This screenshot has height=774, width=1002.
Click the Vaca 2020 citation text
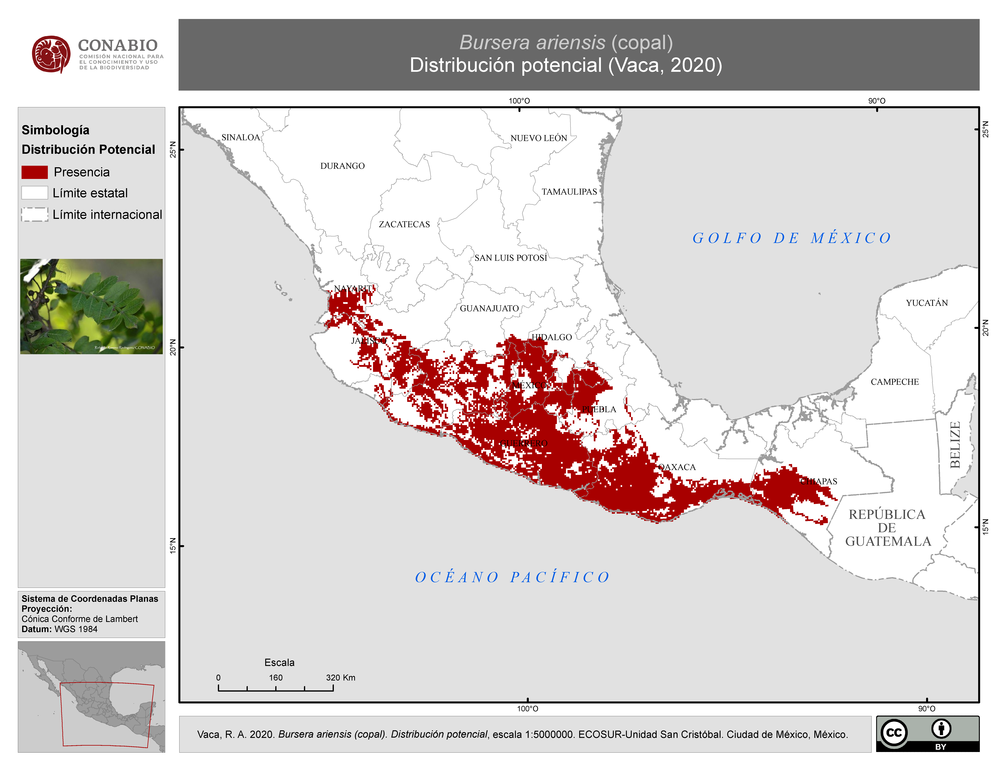[x=522, y=734]
